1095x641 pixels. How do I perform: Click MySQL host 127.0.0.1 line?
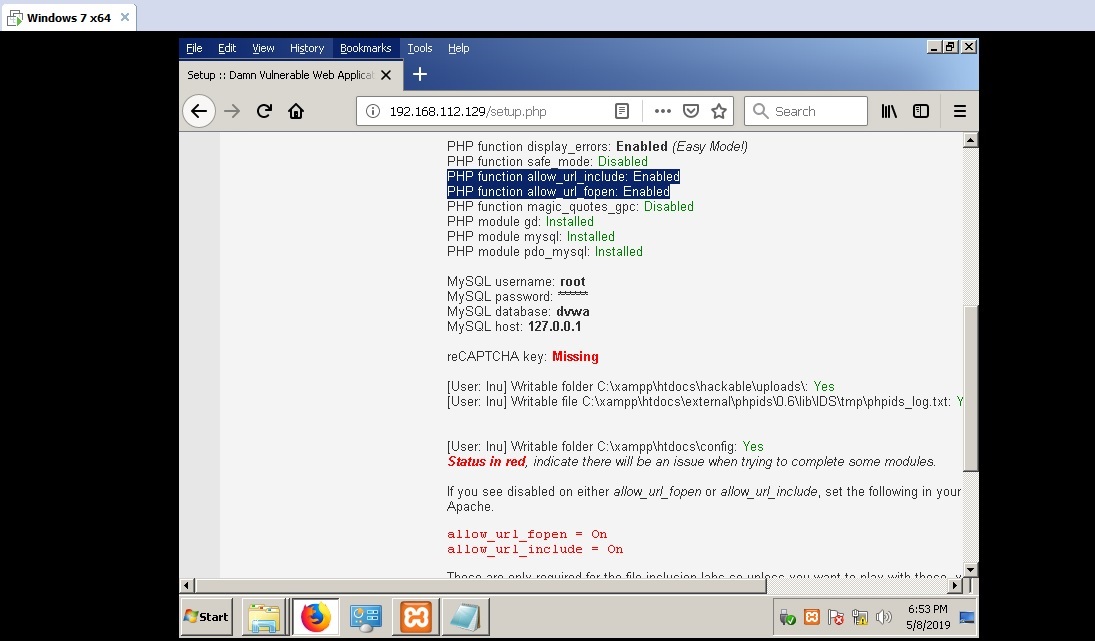pos(514,327)
